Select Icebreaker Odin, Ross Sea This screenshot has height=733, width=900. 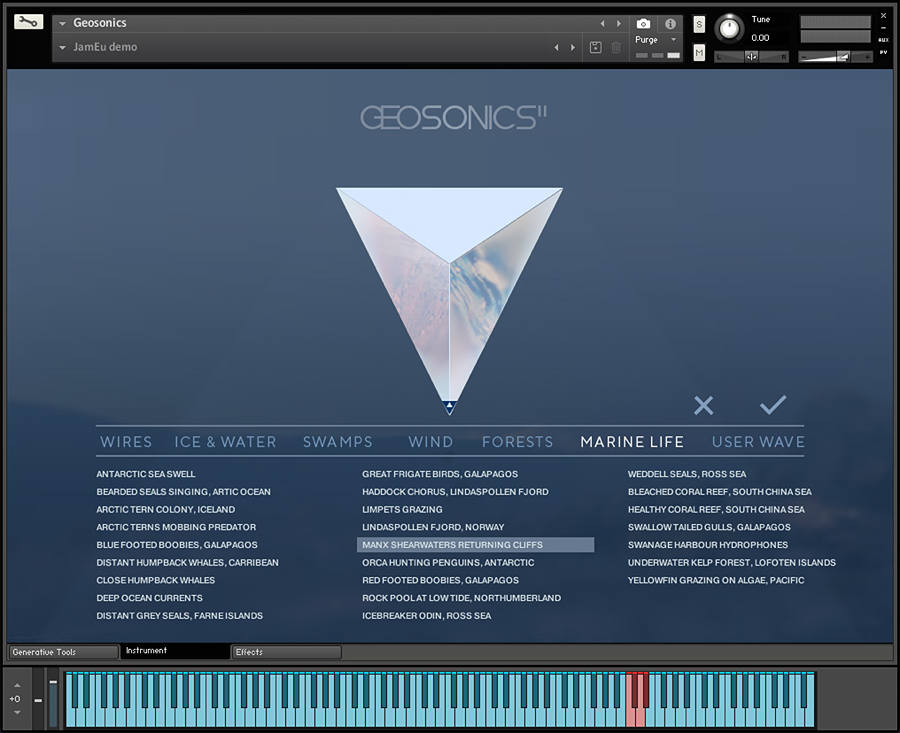[426, 616]
